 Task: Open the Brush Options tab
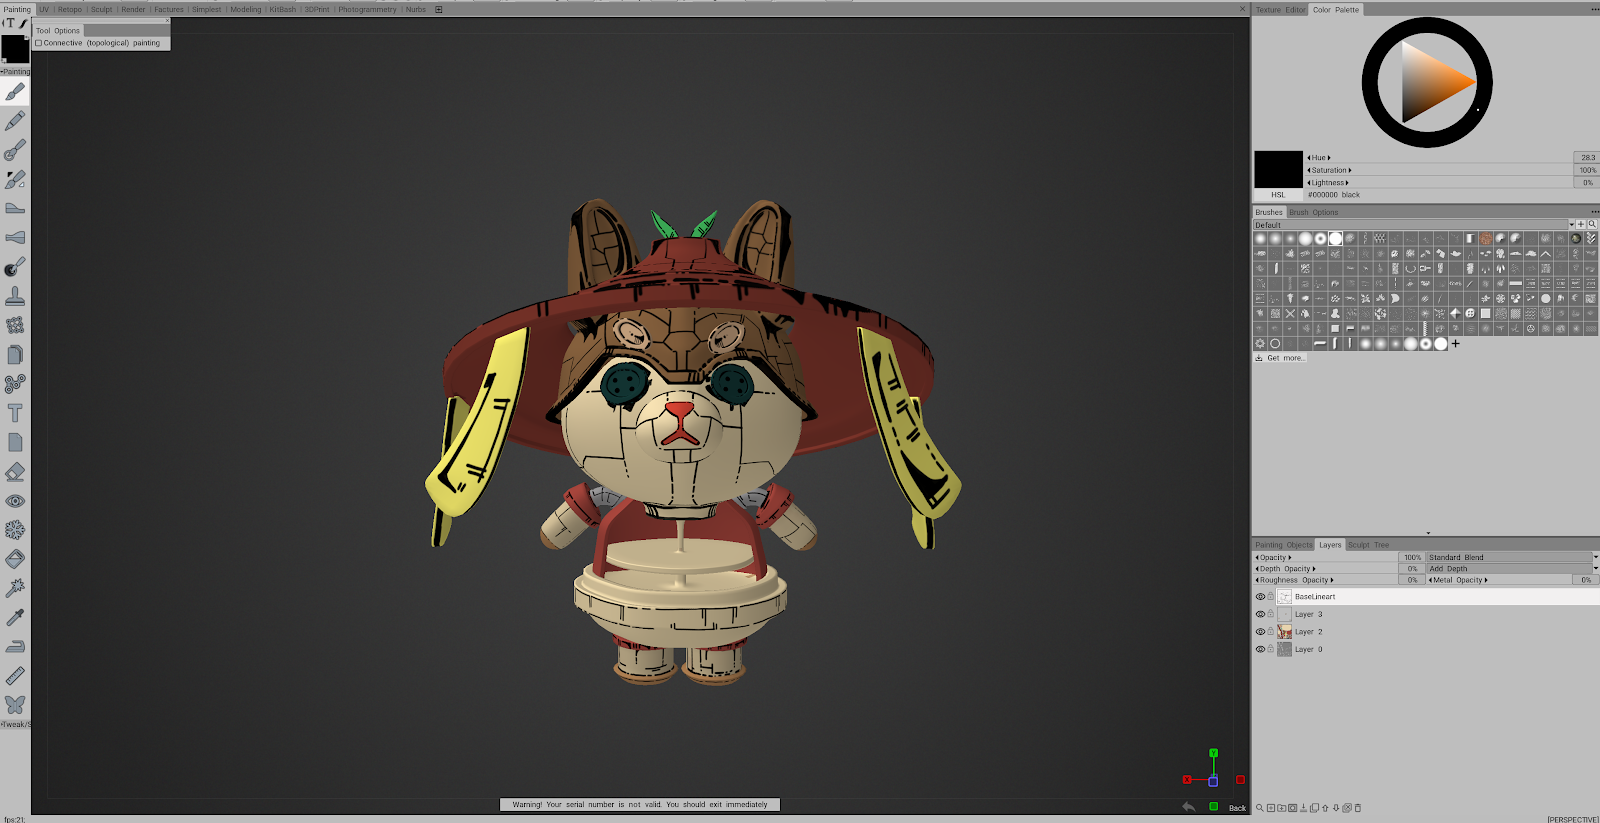pyautogui.click(x=1313, y=212)
